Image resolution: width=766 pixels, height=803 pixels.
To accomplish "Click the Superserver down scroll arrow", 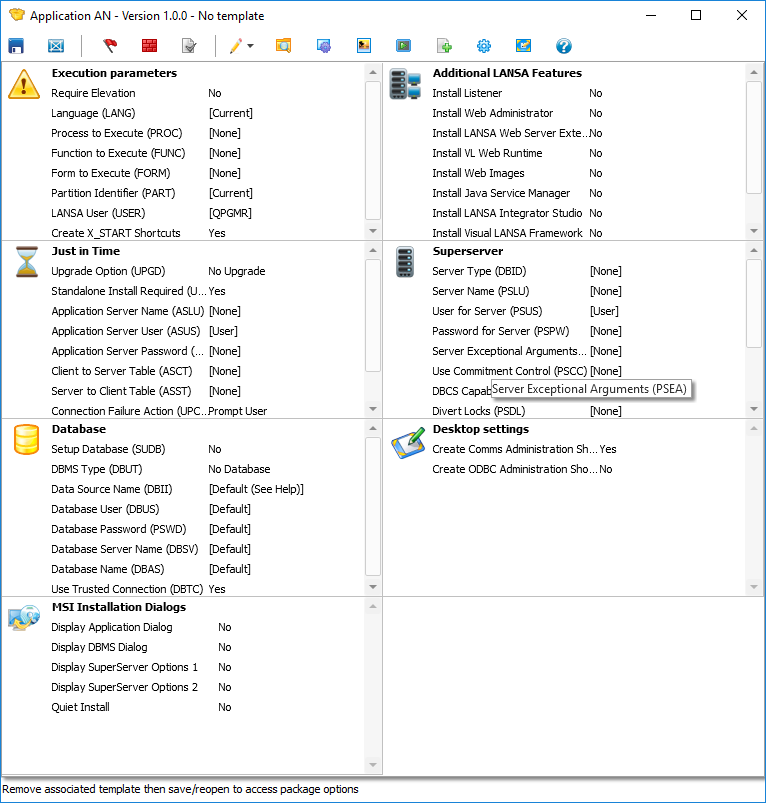I will pyautogui.click(x=754, y=409).
